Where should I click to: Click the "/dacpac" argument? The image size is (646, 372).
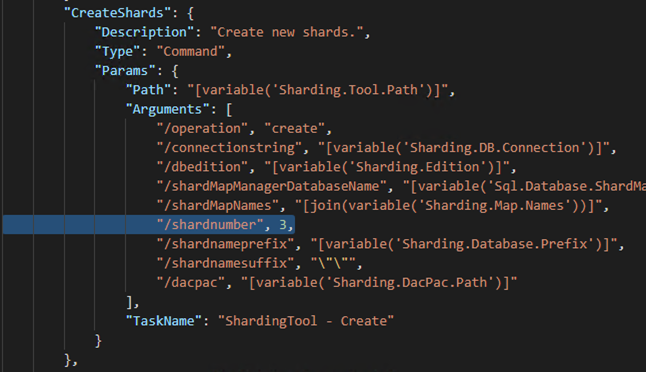(191, 283)
